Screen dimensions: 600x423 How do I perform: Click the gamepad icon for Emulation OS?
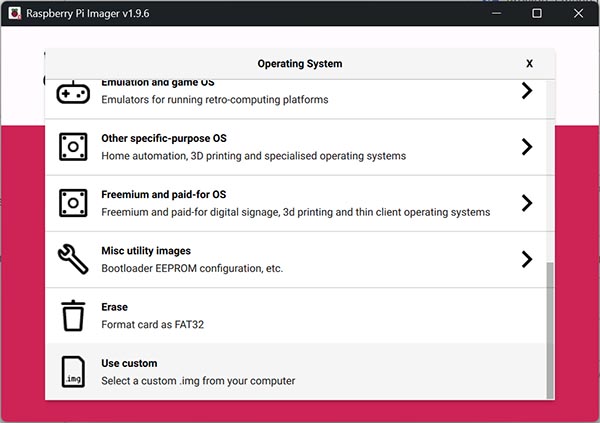pos(73,92)
